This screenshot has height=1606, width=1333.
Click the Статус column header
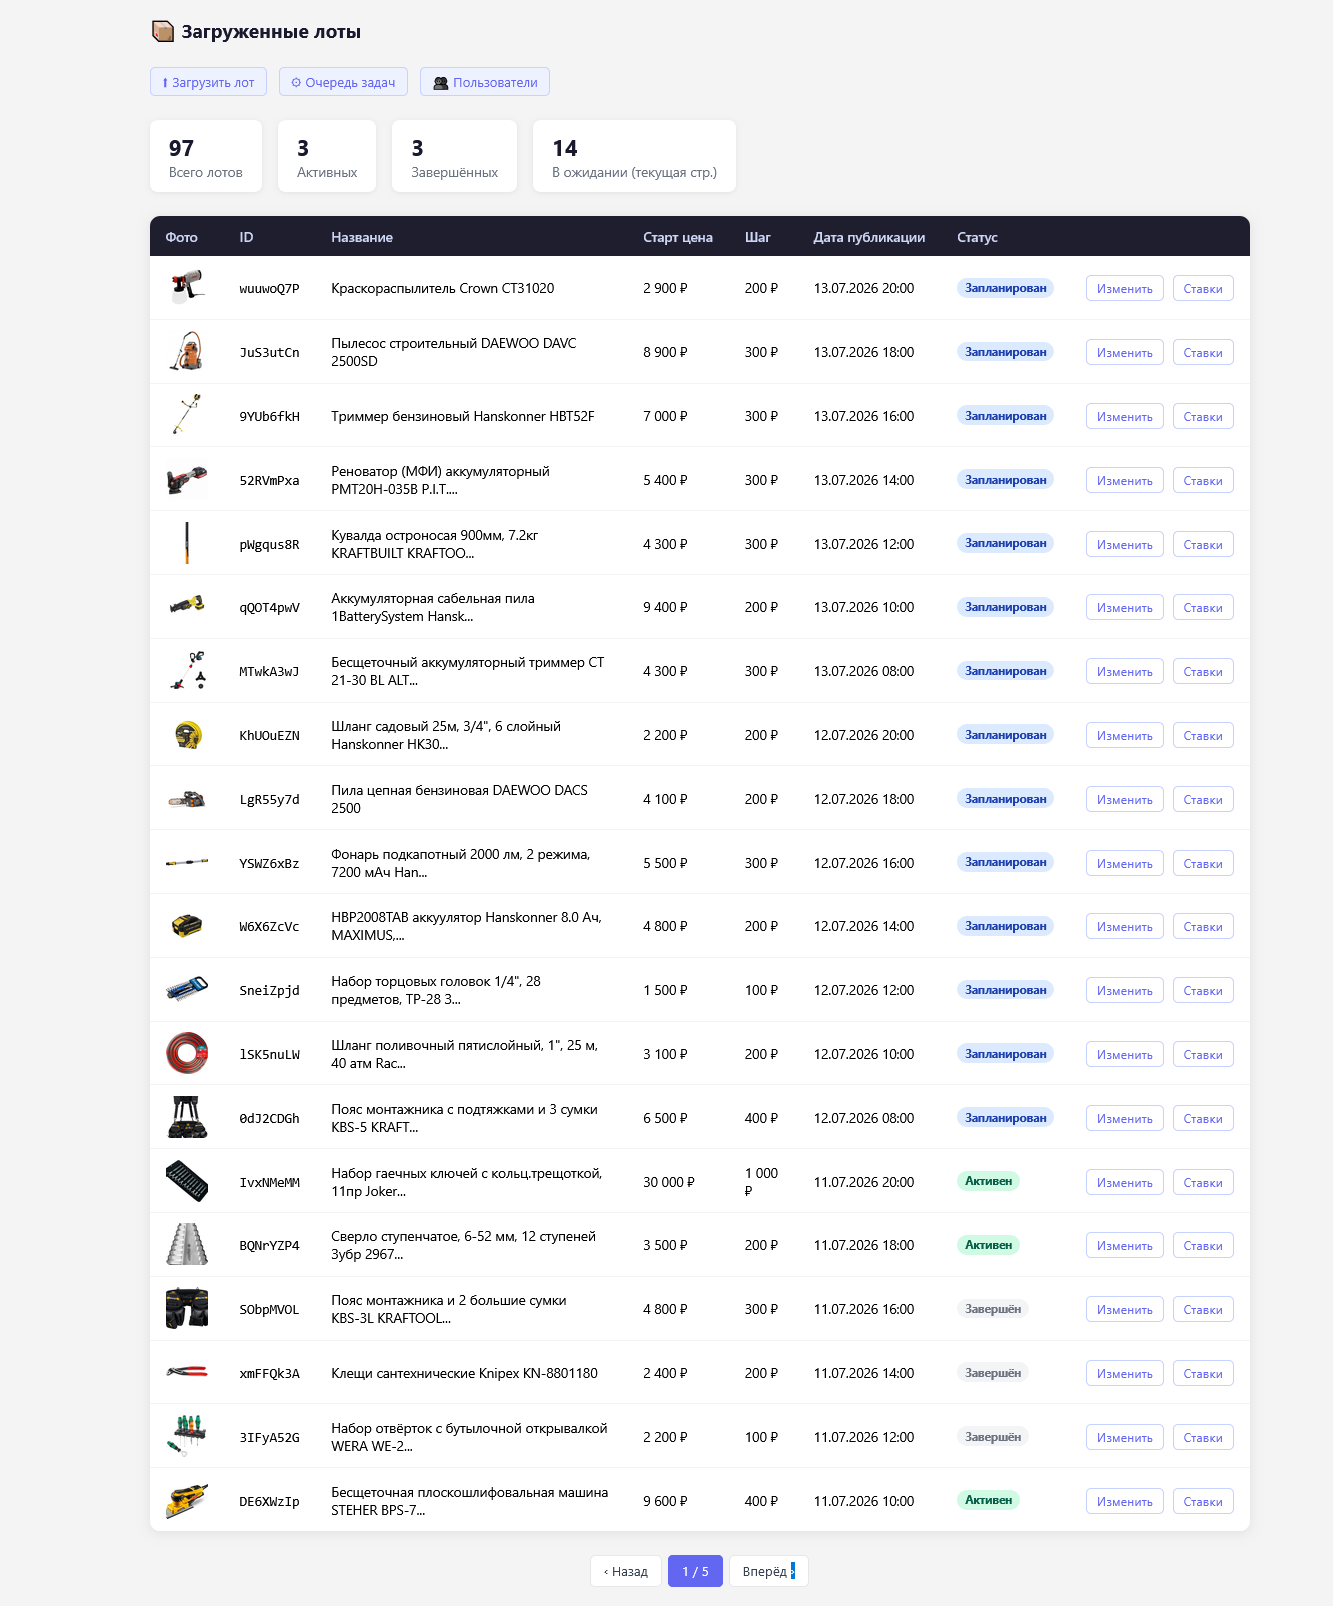point(977,237)
